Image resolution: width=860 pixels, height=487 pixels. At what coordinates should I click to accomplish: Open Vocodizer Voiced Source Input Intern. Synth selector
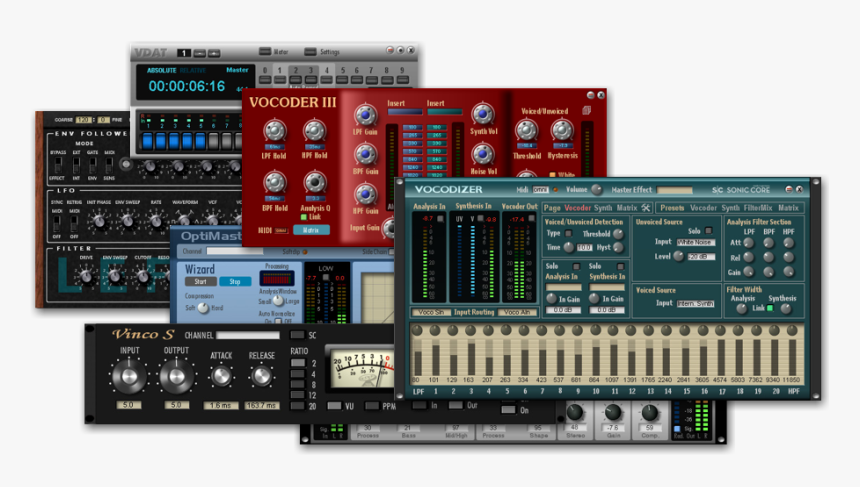coord(695,303)
